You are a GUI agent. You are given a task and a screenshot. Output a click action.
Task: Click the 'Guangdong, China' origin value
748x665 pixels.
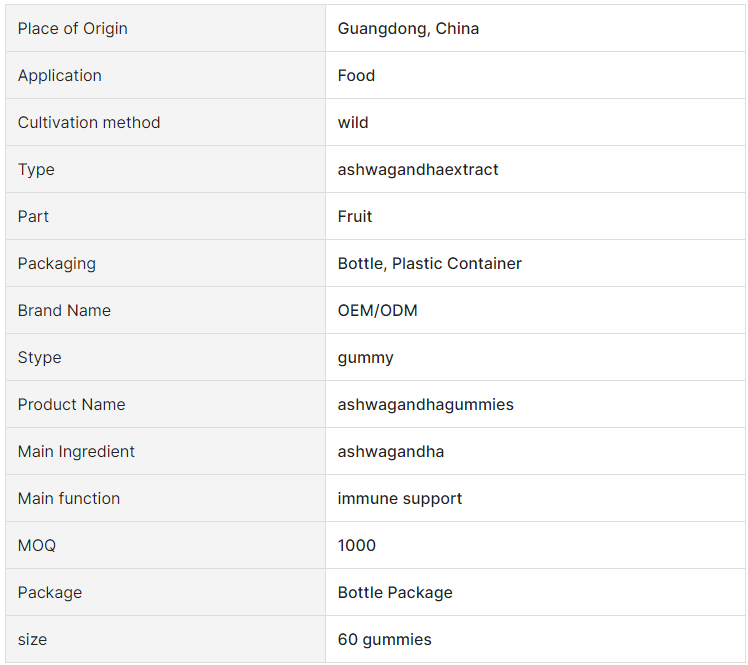(x=408, y=29)
